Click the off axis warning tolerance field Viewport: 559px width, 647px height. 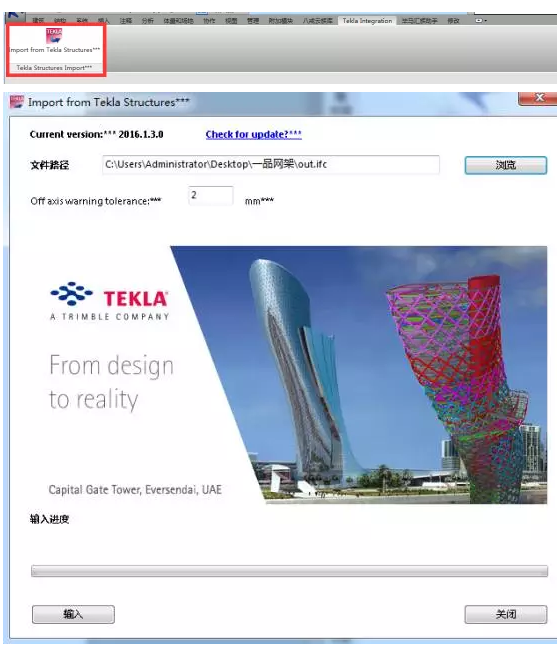[211, 196]
